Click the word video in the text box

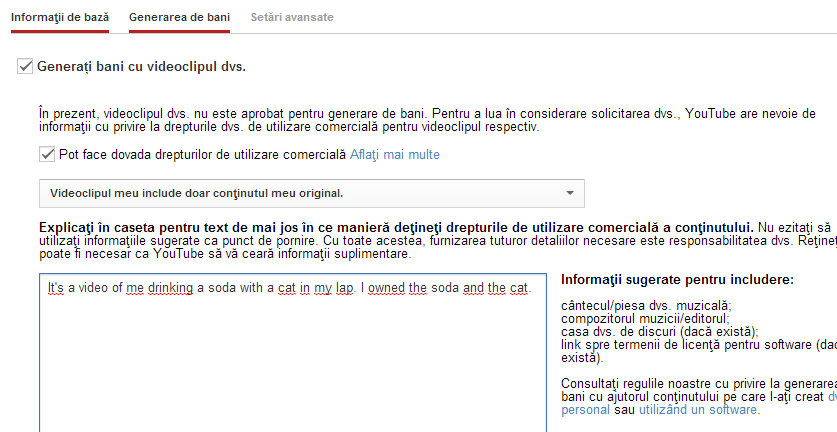coord(93,288)
